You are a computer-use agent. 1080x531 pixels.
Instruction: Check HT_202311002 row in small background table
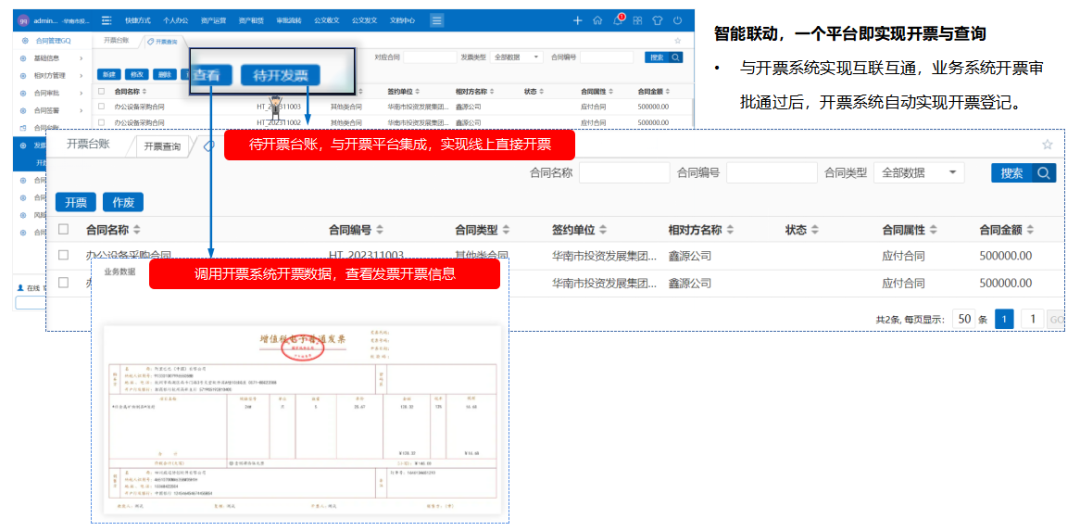tap(101, 123)
